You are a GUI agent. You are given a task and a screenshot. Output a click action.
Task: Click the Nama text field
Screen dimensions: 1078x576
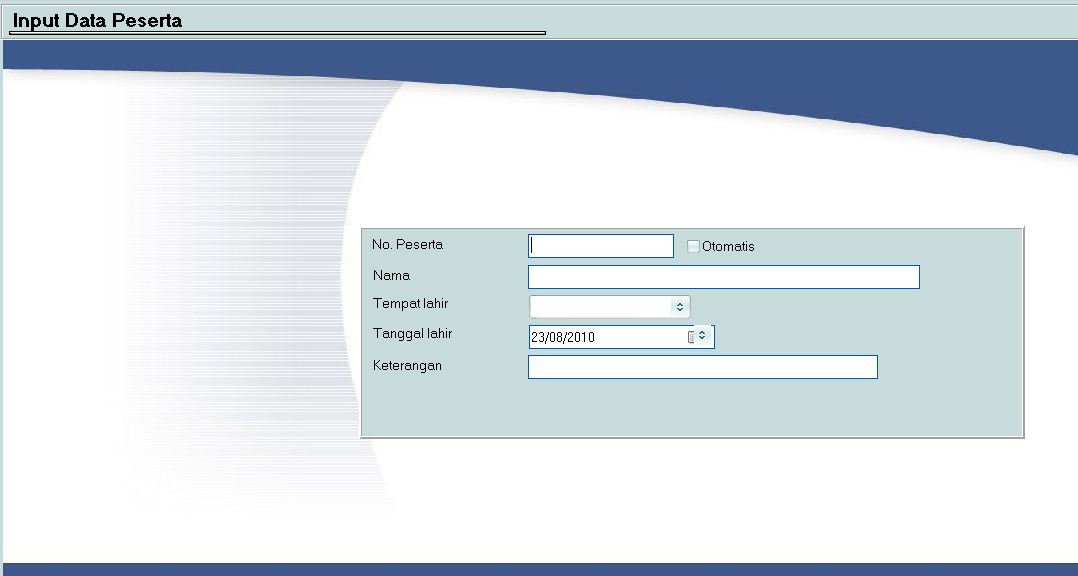723,277
